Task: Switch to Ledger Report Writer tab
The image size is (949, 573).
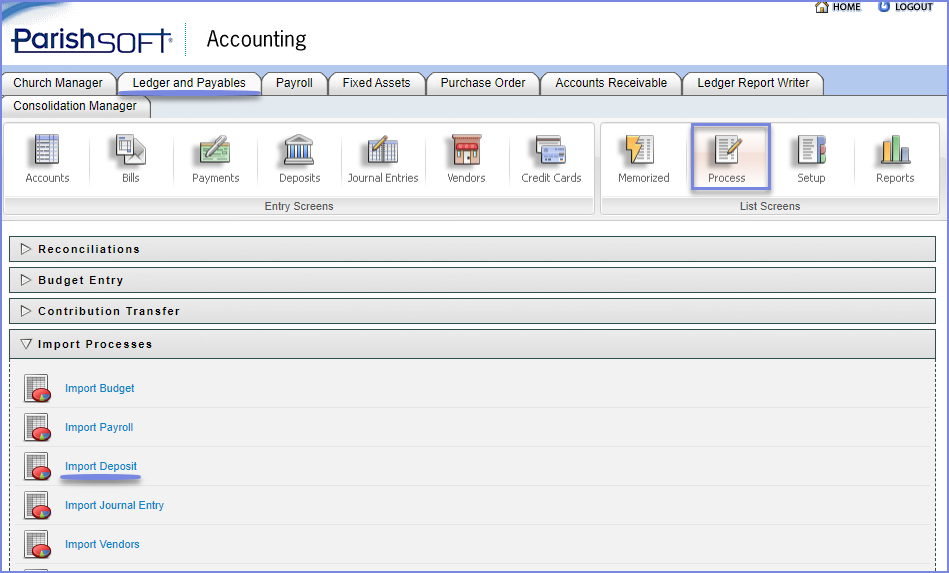Action: [753, 83]
